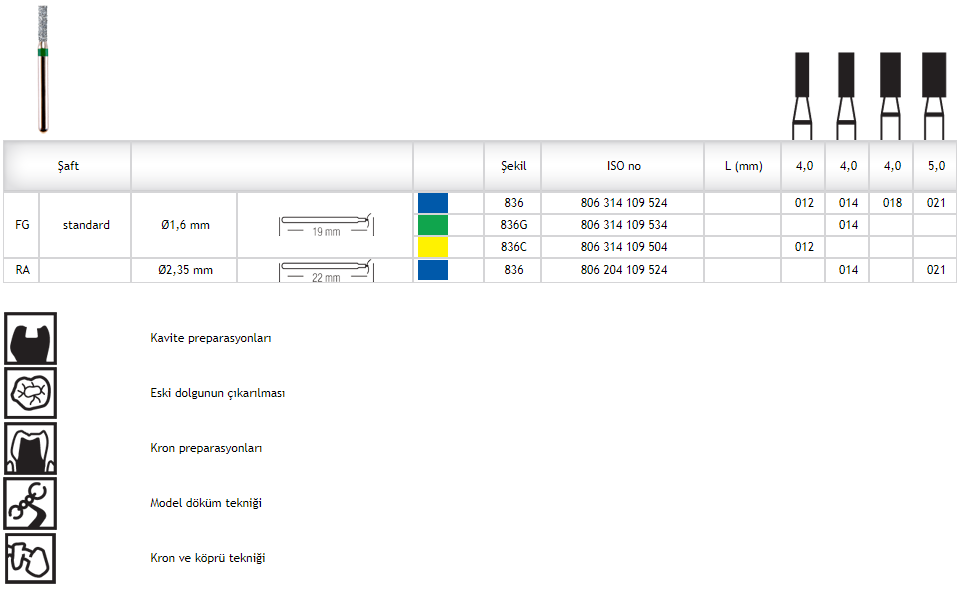This screenshot has width=962, height=592.
Task: Click the Eski dolgunun çıkarılması icon
Action: pos(31,393)
